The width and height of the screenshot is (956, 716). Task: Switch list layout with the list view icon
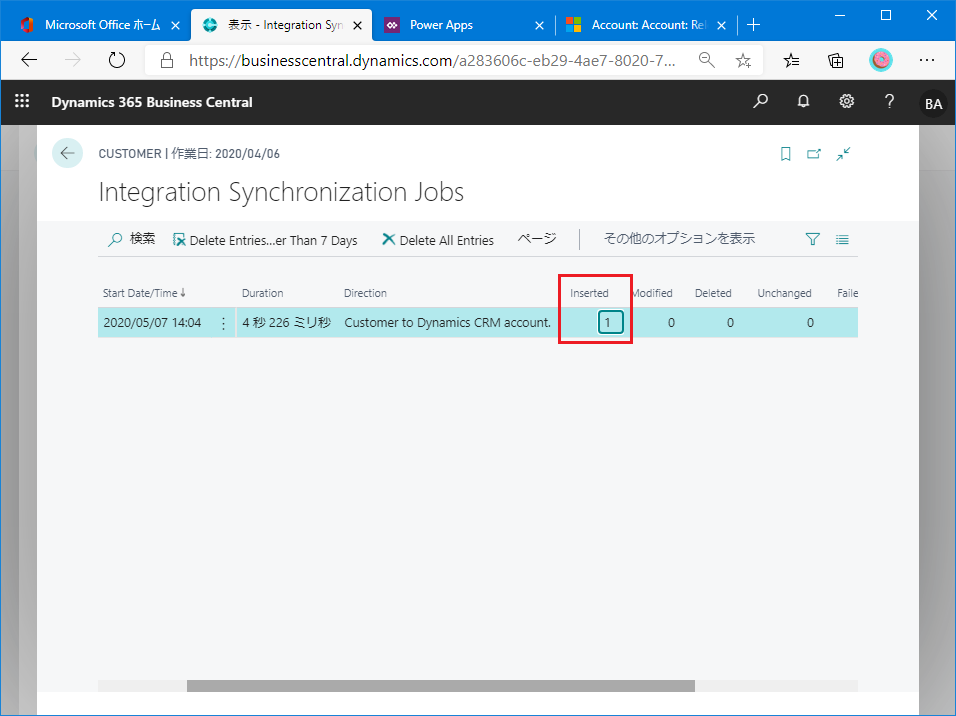(842, 240)
